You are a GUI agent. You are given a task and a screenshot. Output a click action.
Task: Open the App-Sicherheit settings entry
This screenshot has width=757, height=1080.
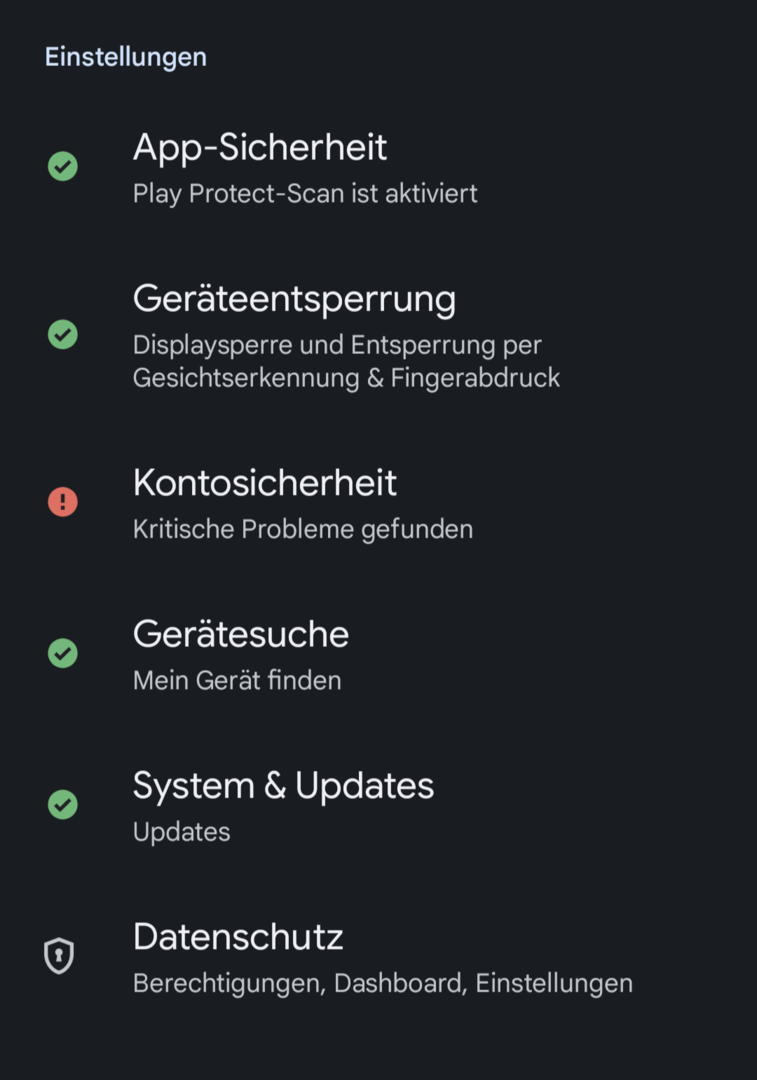click(x=260, y=148)
